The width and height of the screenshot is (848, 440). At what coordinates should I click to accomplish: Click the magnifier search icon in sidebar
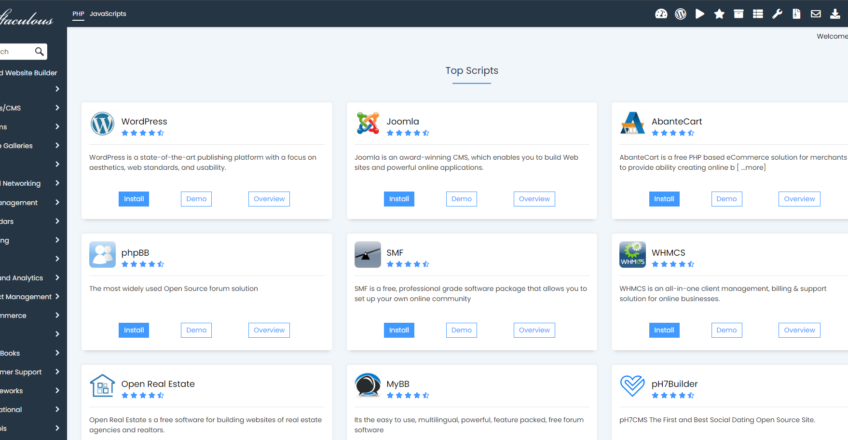pyautogui.click(x=40, y=52)
